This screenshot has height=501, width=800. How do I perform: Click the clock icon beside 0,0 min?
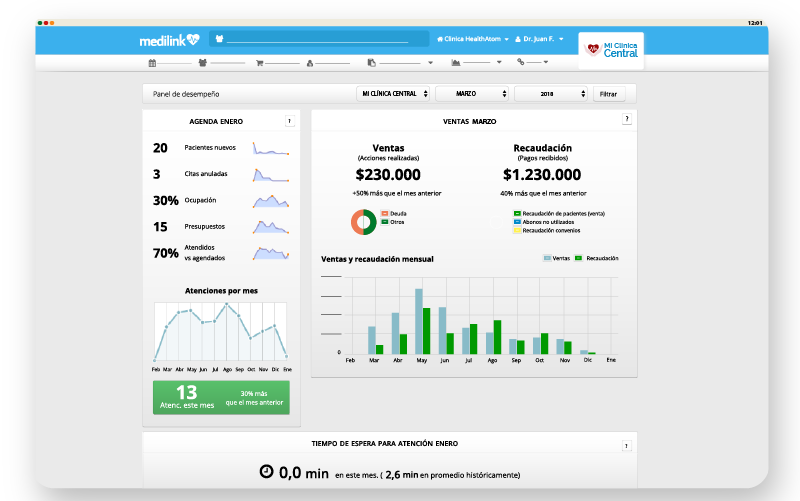point(266,471)
